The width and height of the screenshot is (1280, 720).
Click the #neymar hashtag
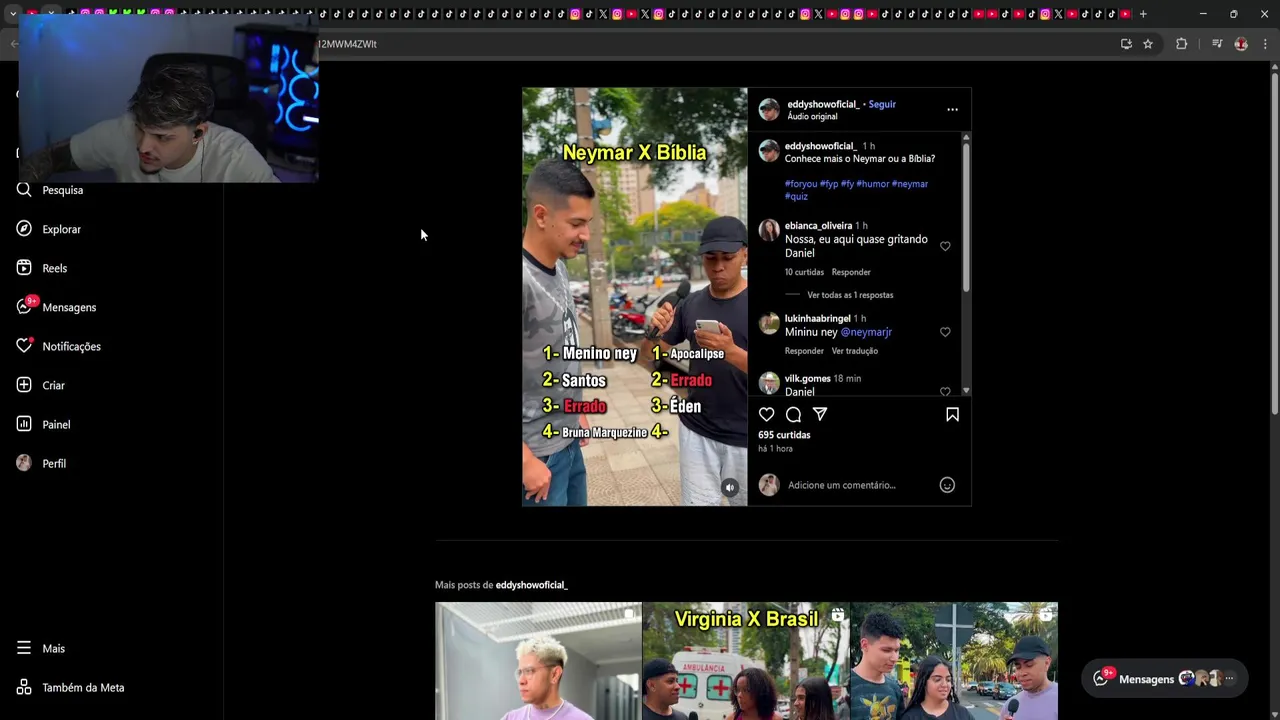[910, 184]
